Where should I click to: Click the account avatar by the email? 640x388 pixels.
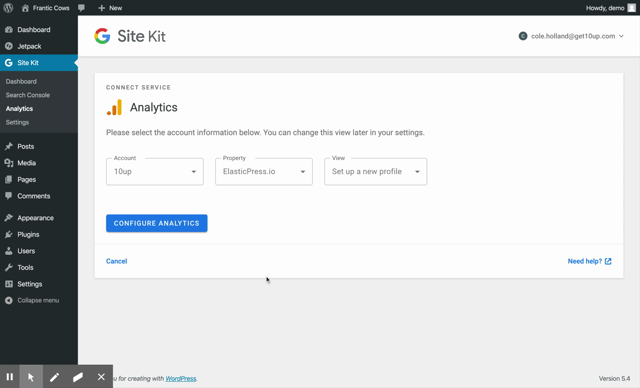coord(523,36)
